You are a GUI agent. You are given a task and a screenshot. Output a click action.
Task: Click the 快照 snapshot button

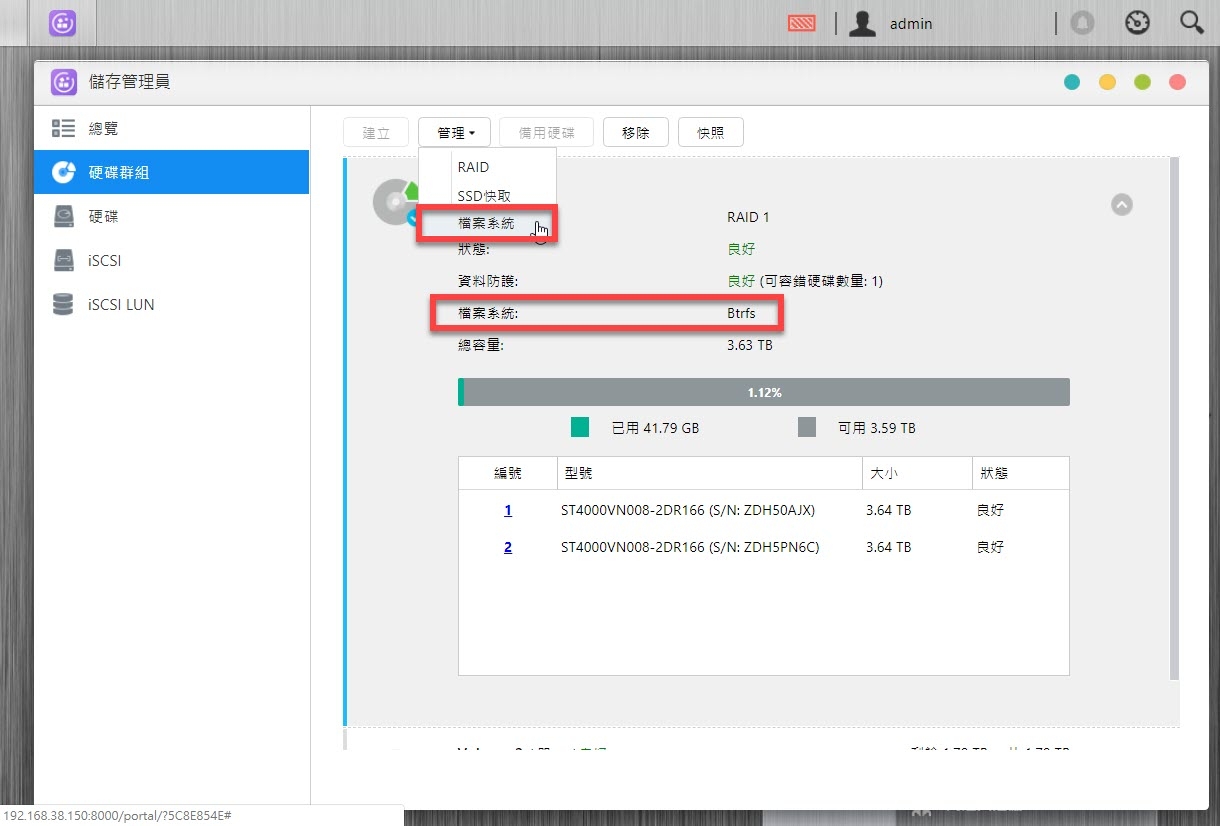(x=711, y=133)
